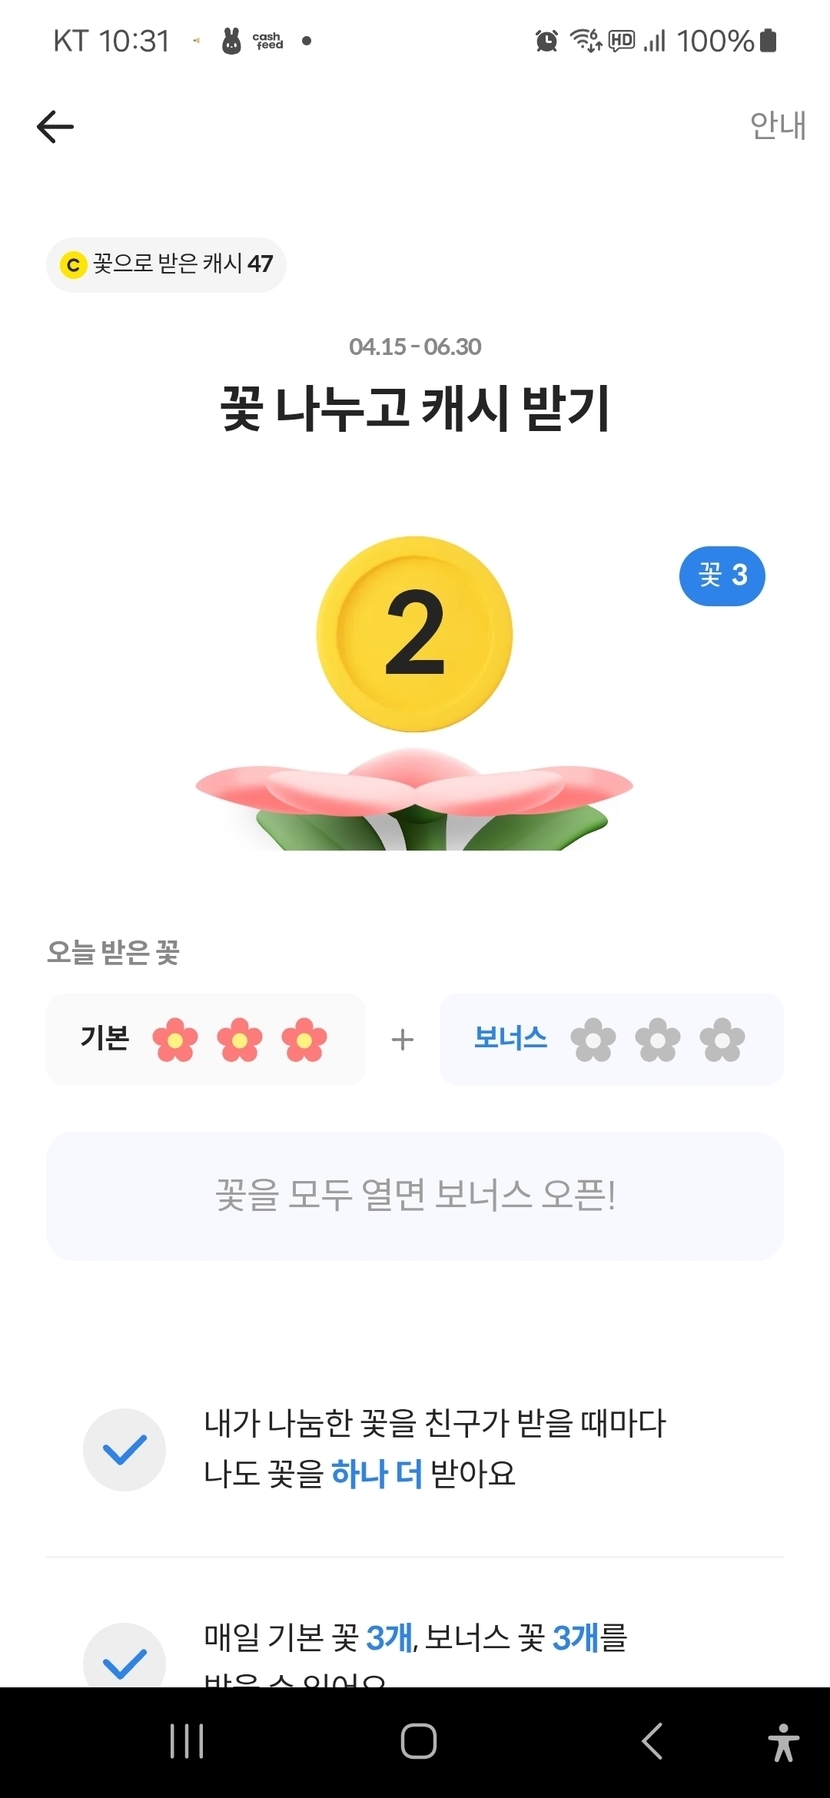Tap the 기본 label in flower box
830x1798 pixels.
(105, 1039)
